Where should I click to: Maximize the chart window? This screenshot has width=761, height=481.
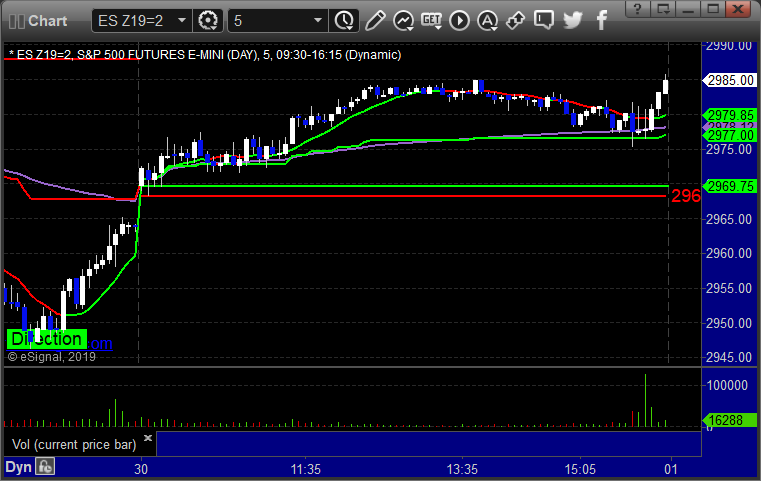point(713,9)
